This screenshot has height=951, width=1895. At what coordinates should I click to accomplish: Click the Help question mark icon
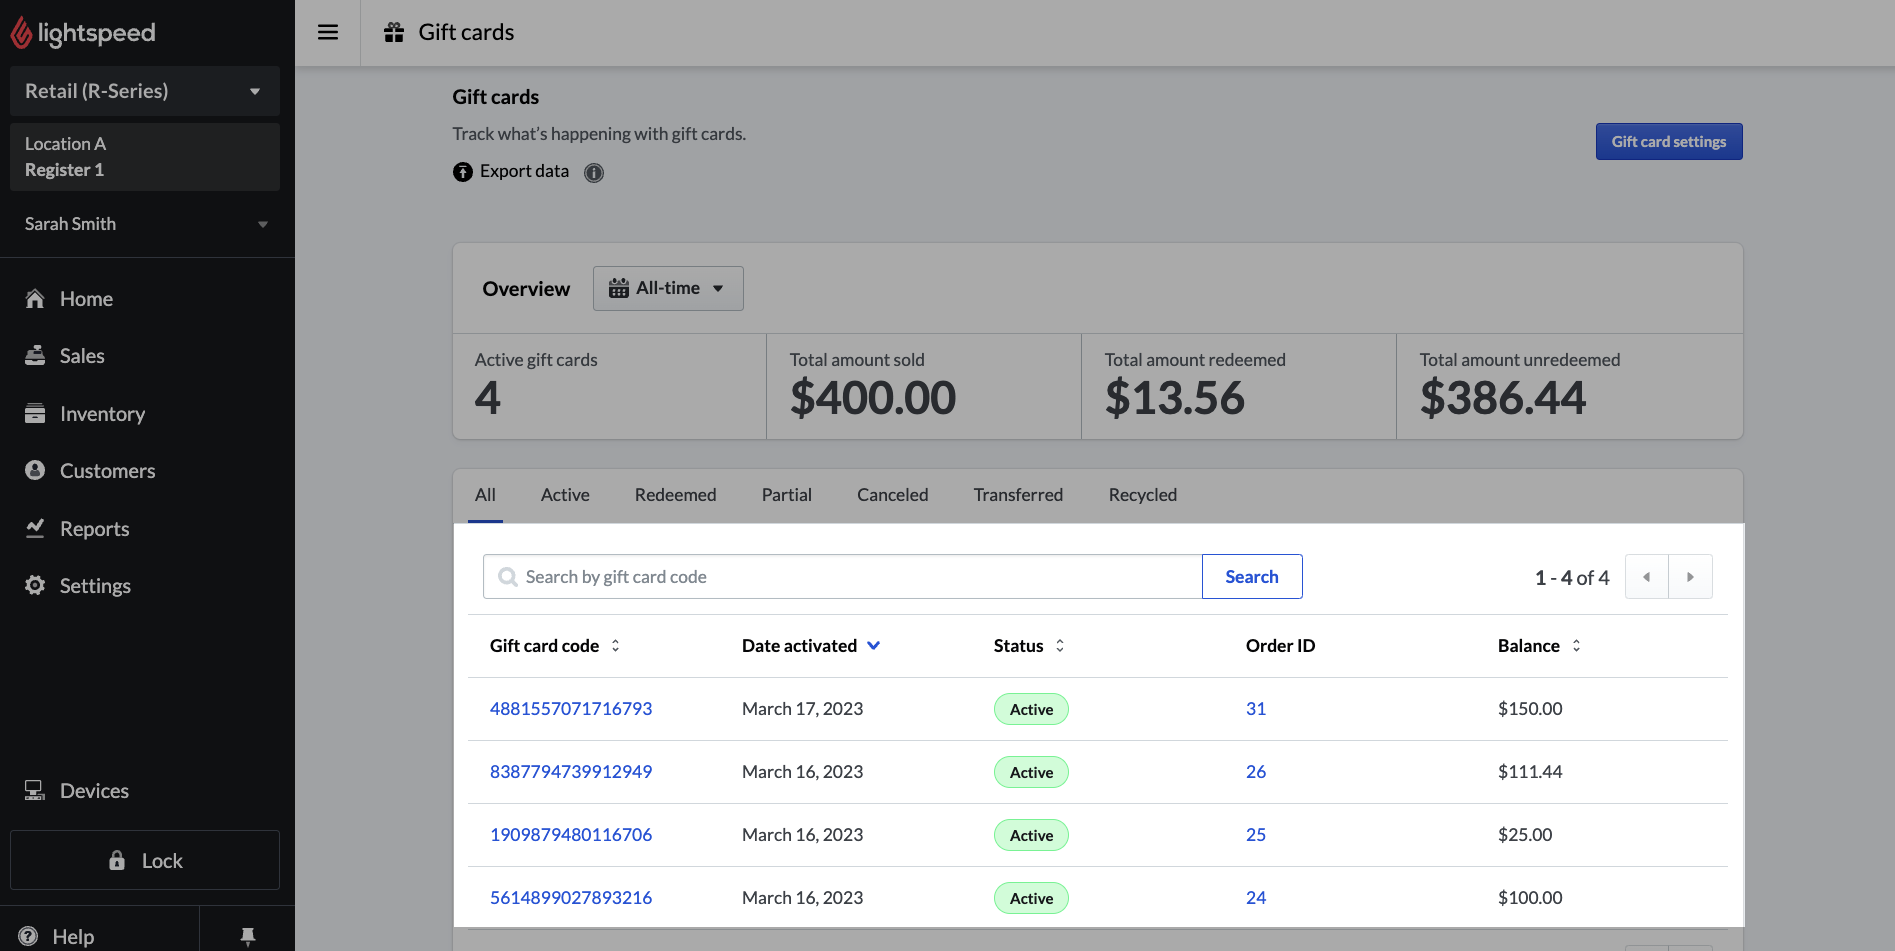coord(28,937)
